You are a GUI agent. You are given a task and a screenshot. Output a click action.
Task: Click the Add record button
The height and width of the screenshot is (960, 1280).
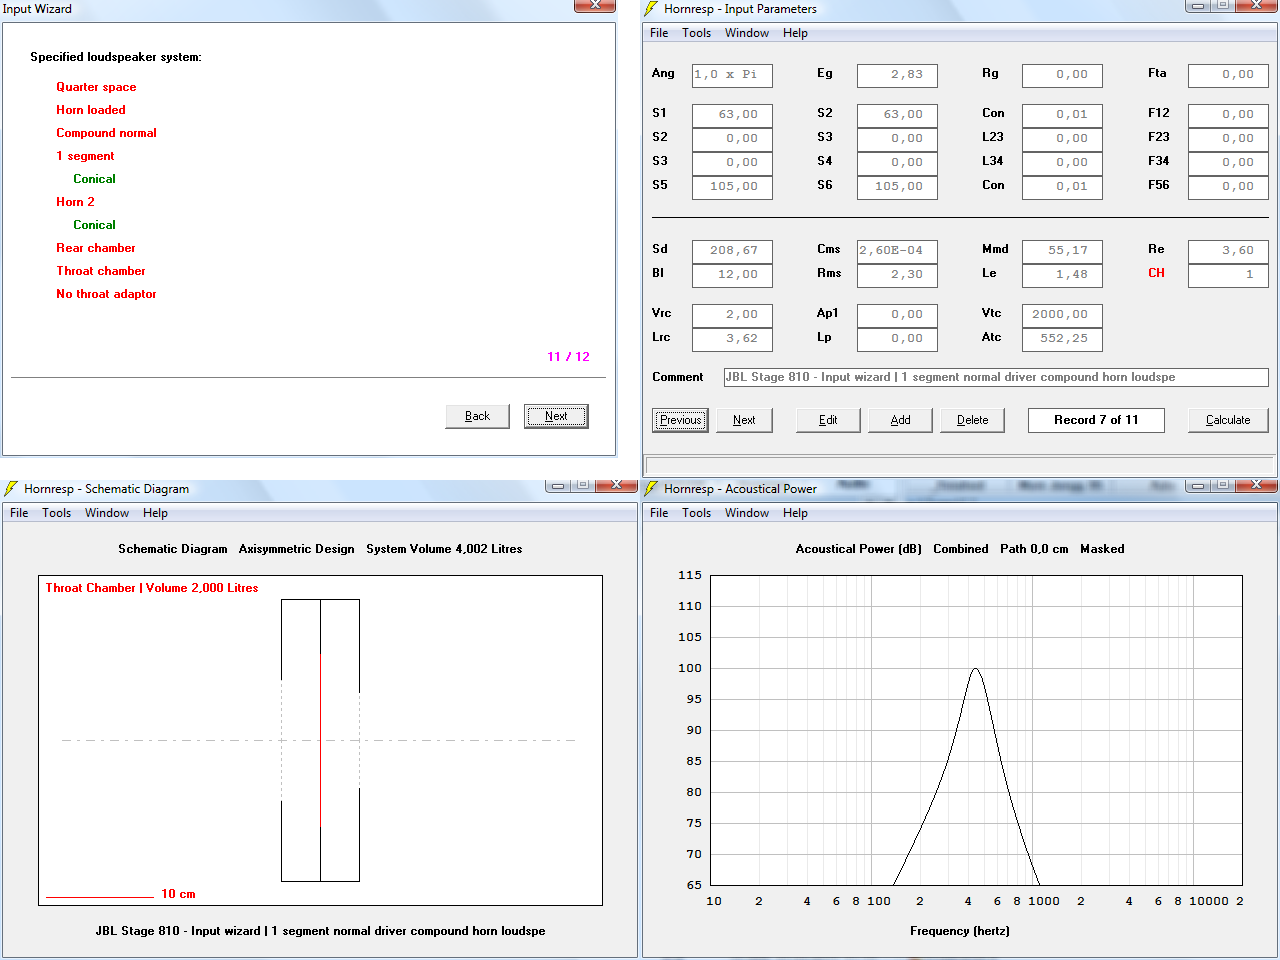click(x=900, y=420)
